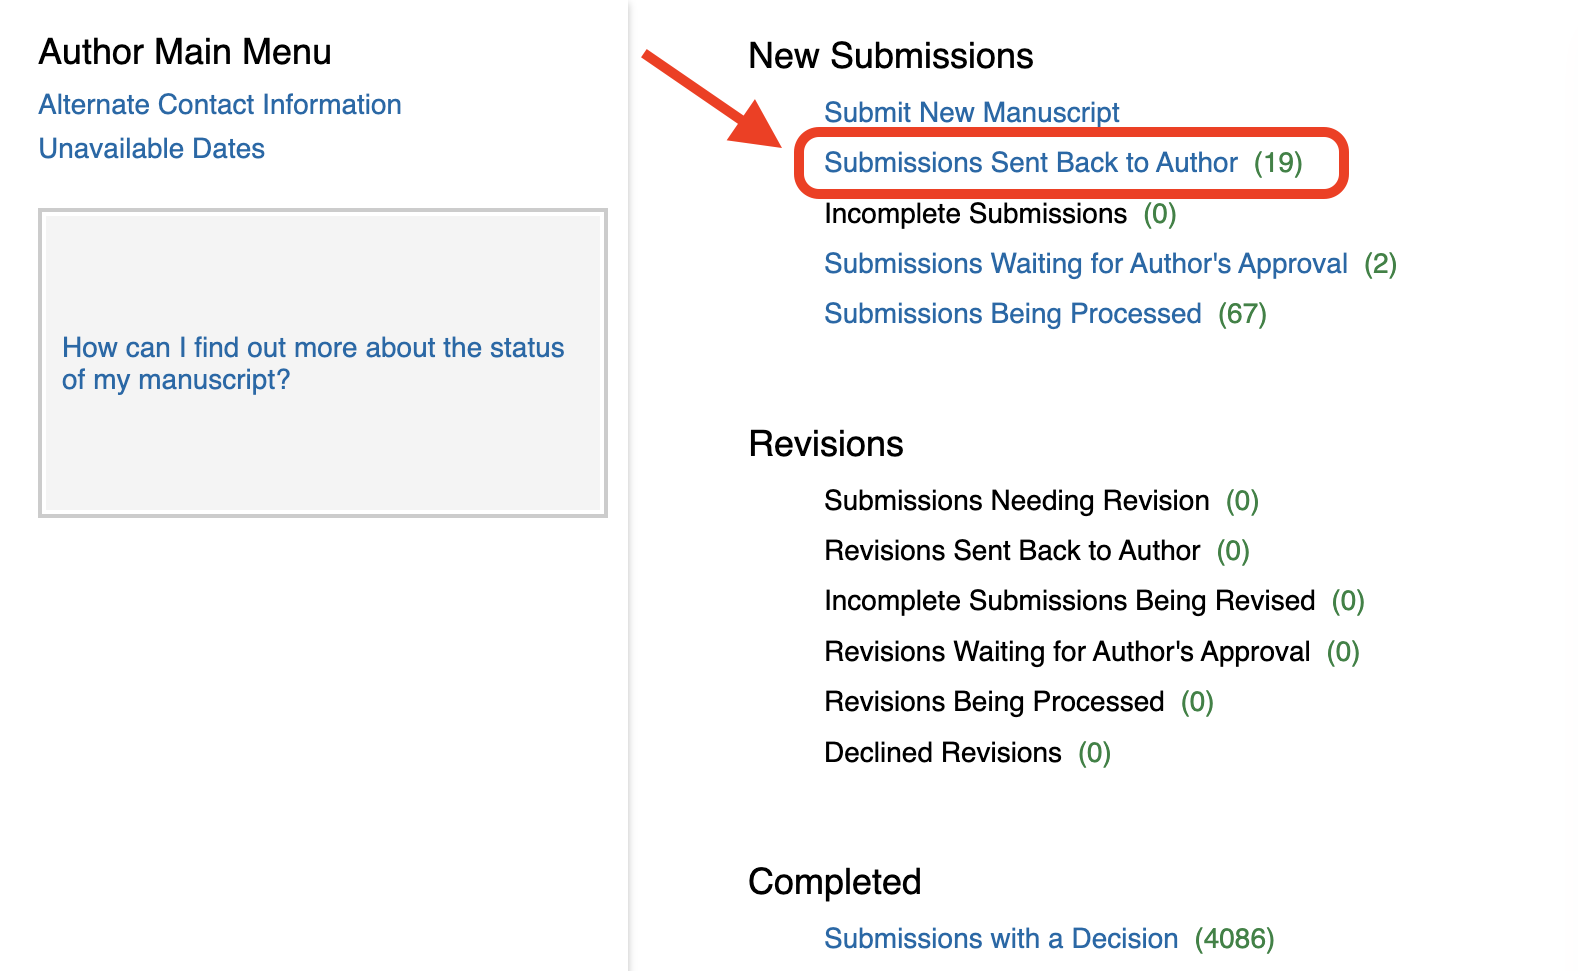Open Submissions Waiting for Author's Approval

pyautogui.click(x=1085, y=264)
